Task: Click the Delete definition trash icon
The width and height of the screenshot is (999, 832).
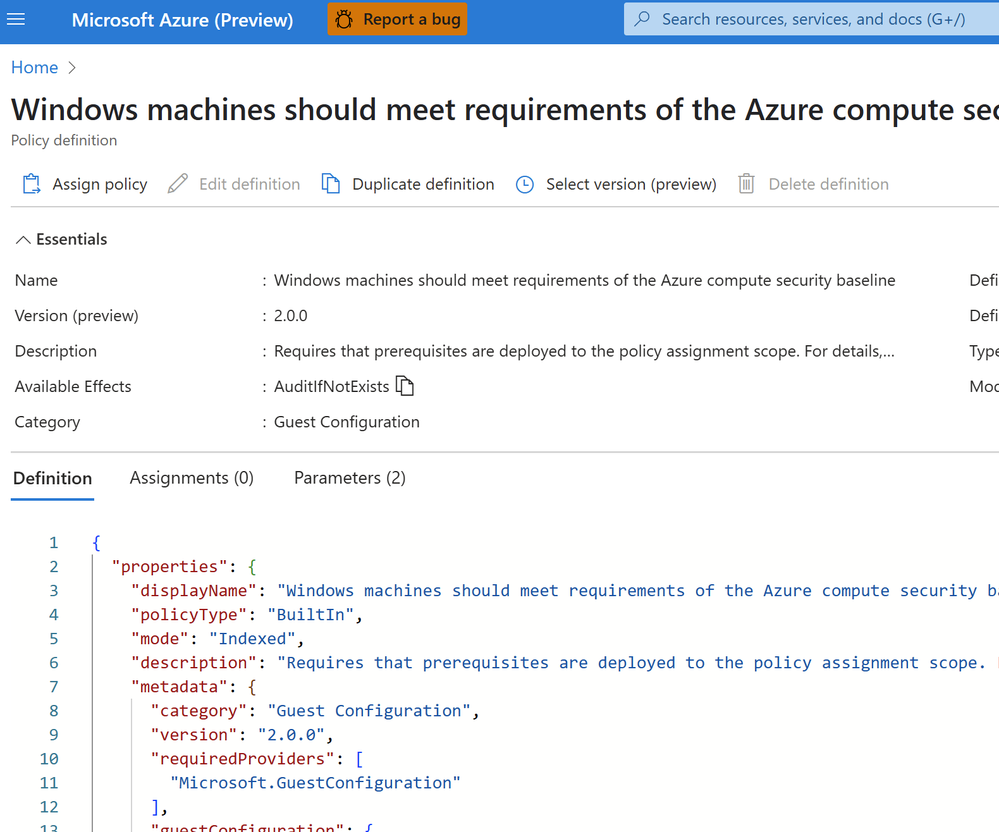Action: tap(746, 184)
